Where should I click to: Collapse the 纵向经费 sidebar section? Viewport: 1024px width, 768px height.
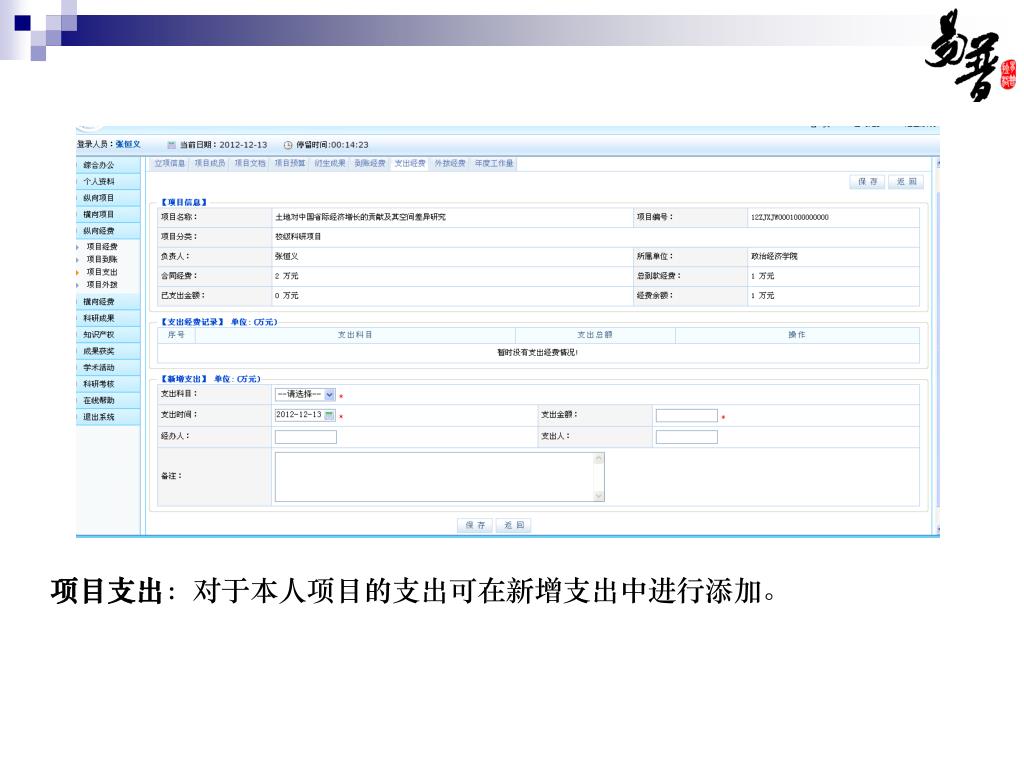point(108,231)
